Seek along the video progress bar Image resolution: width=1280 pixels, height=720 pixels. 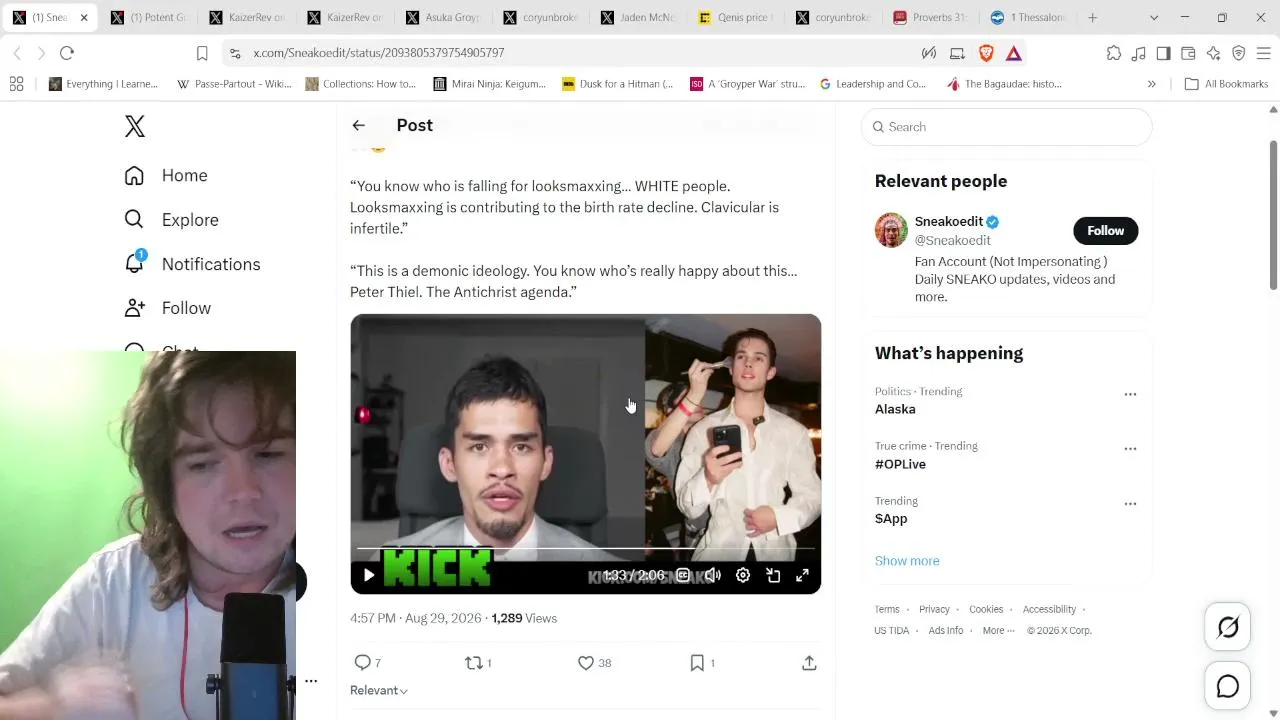586,549
